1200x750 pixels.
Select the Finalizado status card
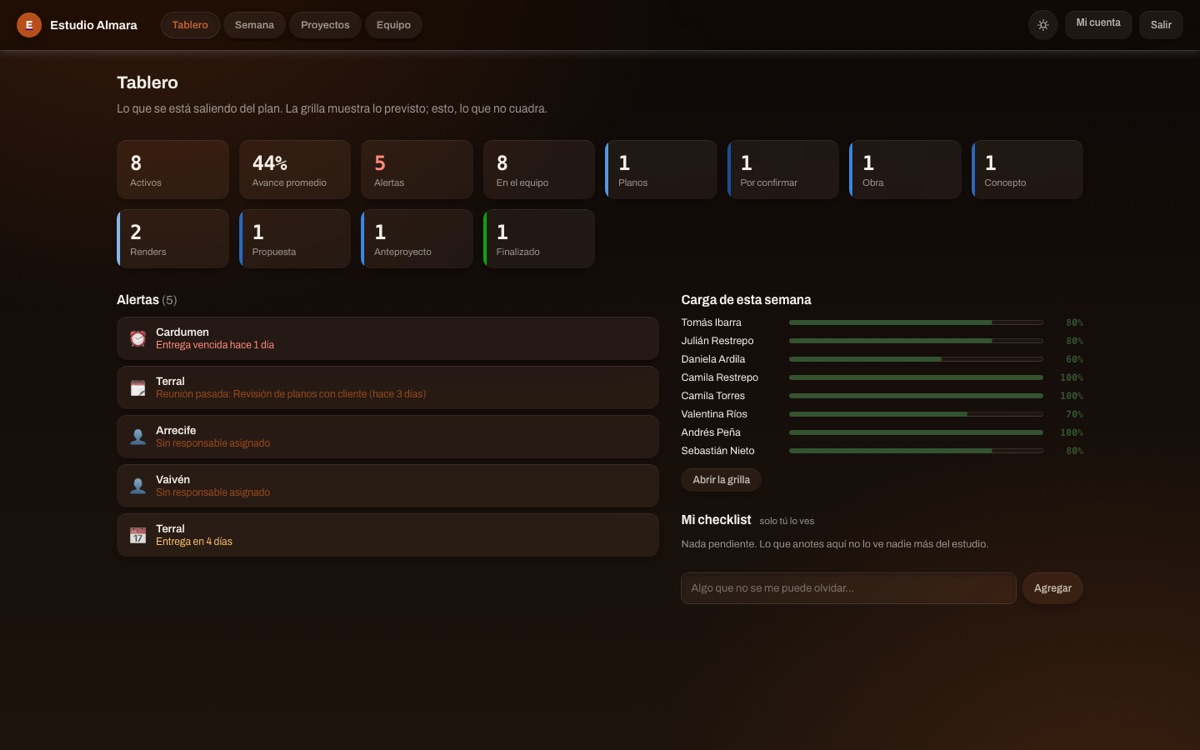tap(539, 239)
